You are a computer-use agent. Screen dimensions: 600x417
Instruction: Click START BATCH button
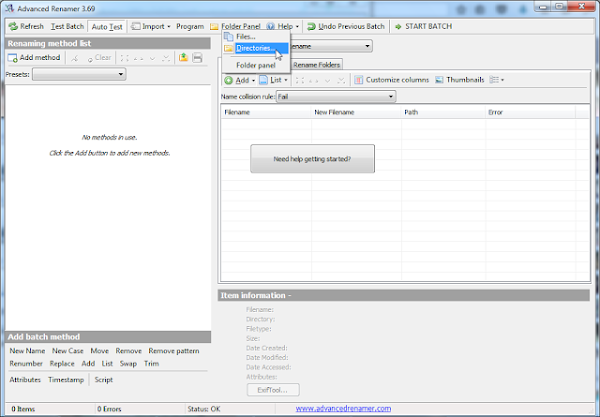point(423,26)
